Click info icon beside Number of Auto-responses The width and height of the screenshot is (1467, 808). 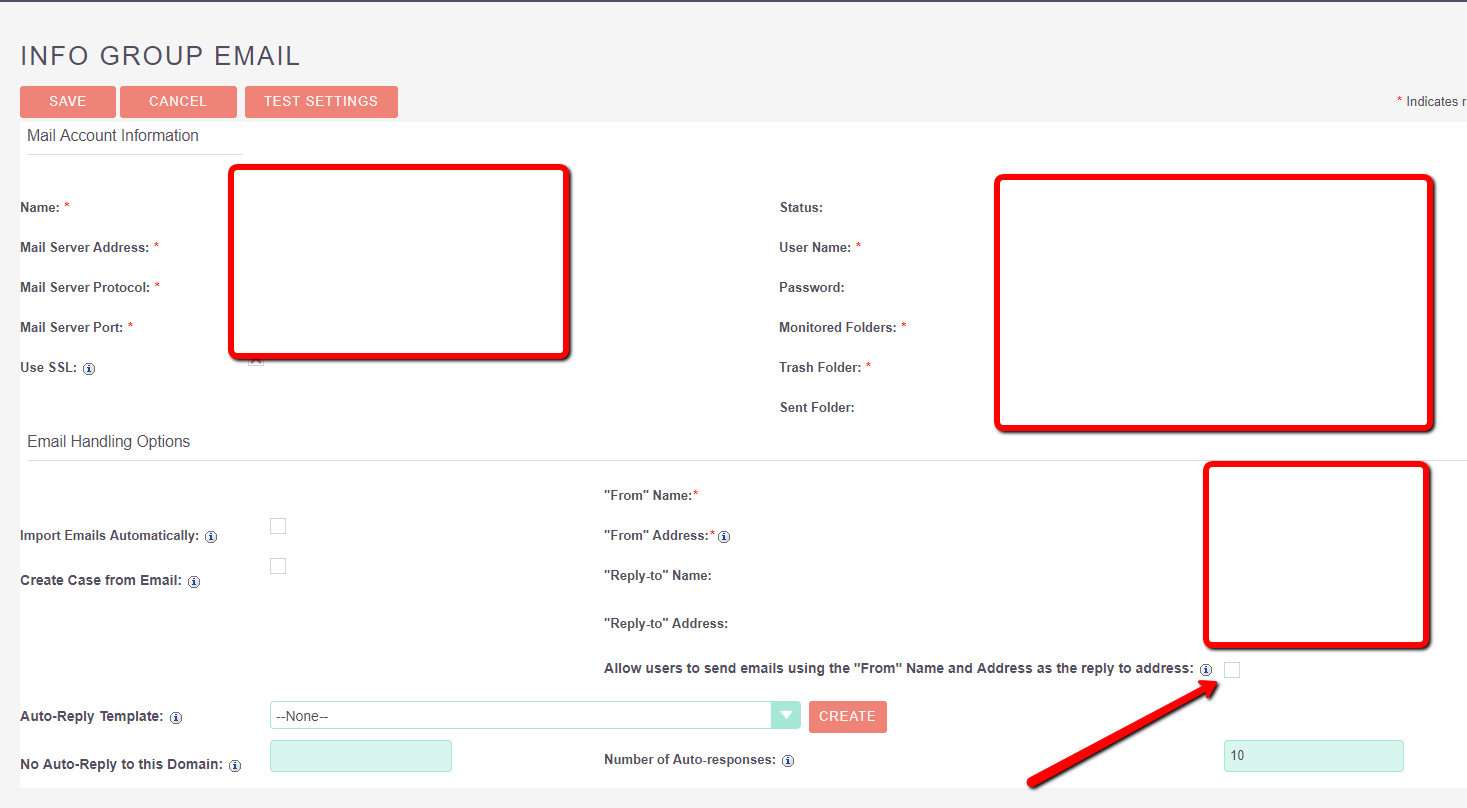click(x=788, y=761)
